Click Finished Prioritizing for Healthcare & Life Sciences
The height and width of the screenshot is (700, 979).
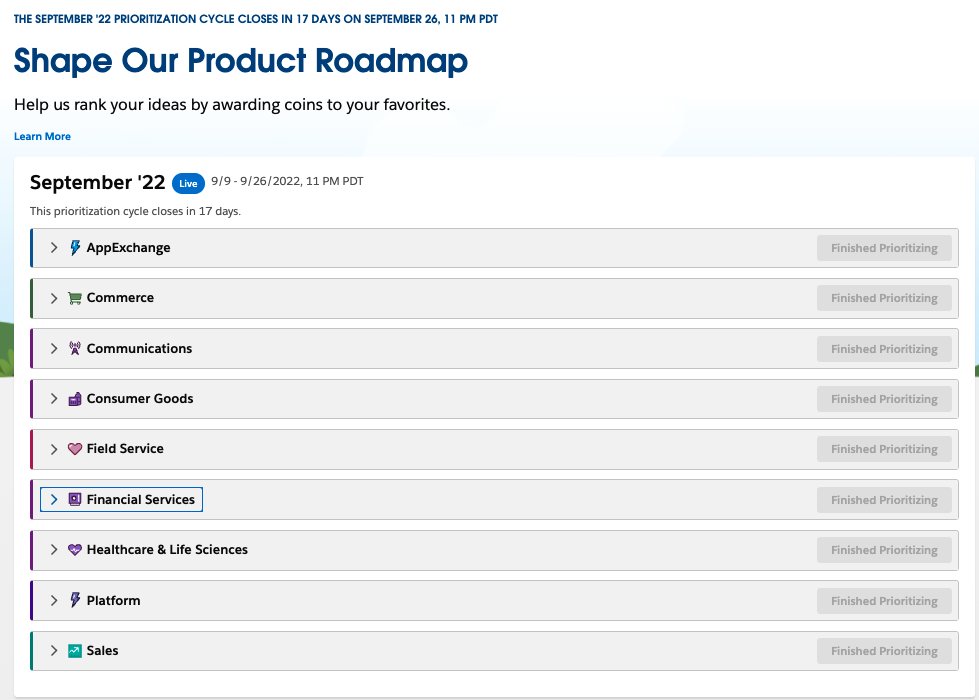(x=884, y=550)
